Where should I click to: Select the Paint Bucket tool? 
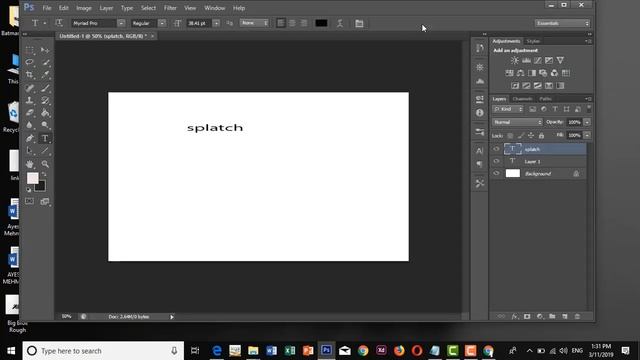45,113
